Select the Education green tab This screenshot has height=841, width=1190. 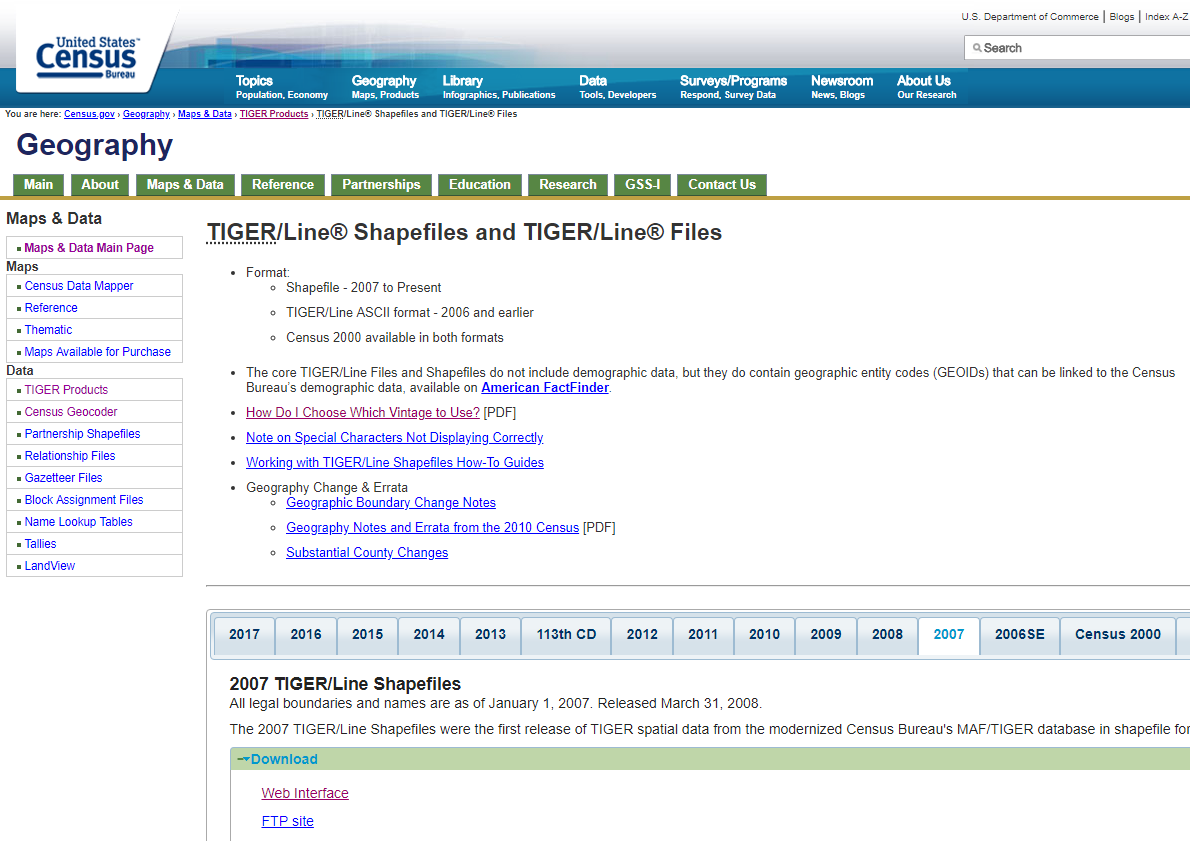[480, 184]
